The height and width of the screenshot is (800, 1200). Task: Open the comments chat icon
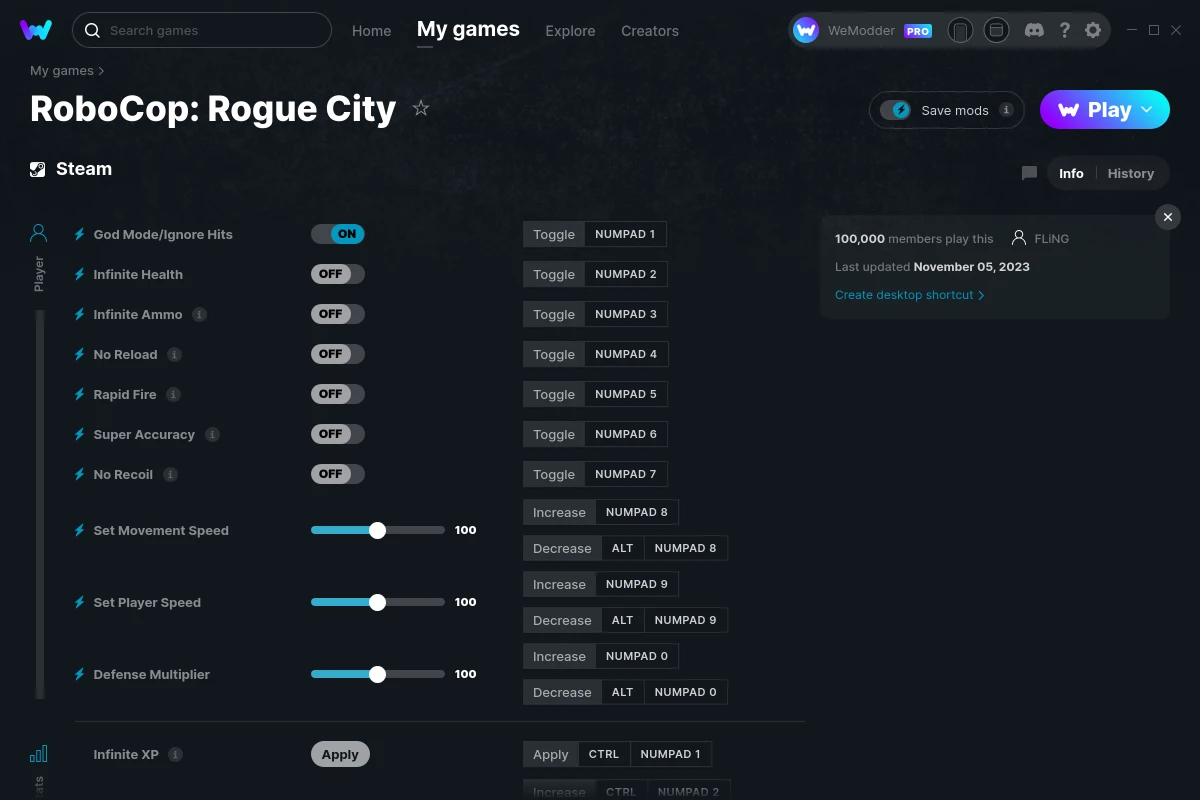pos(1029,173)
